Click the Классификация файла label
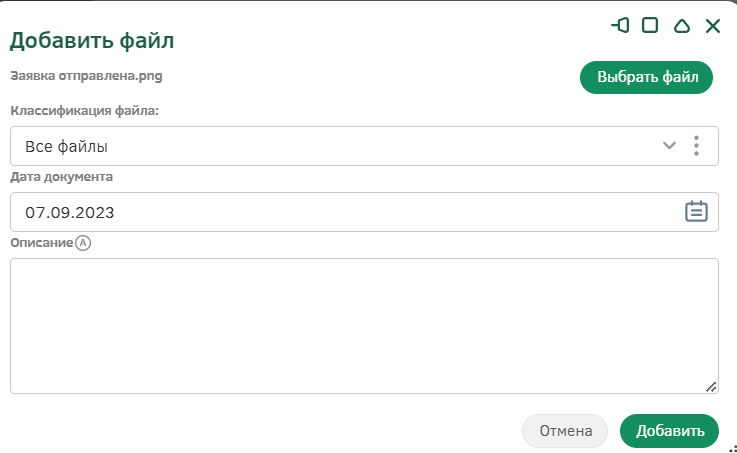 point(85,111)
